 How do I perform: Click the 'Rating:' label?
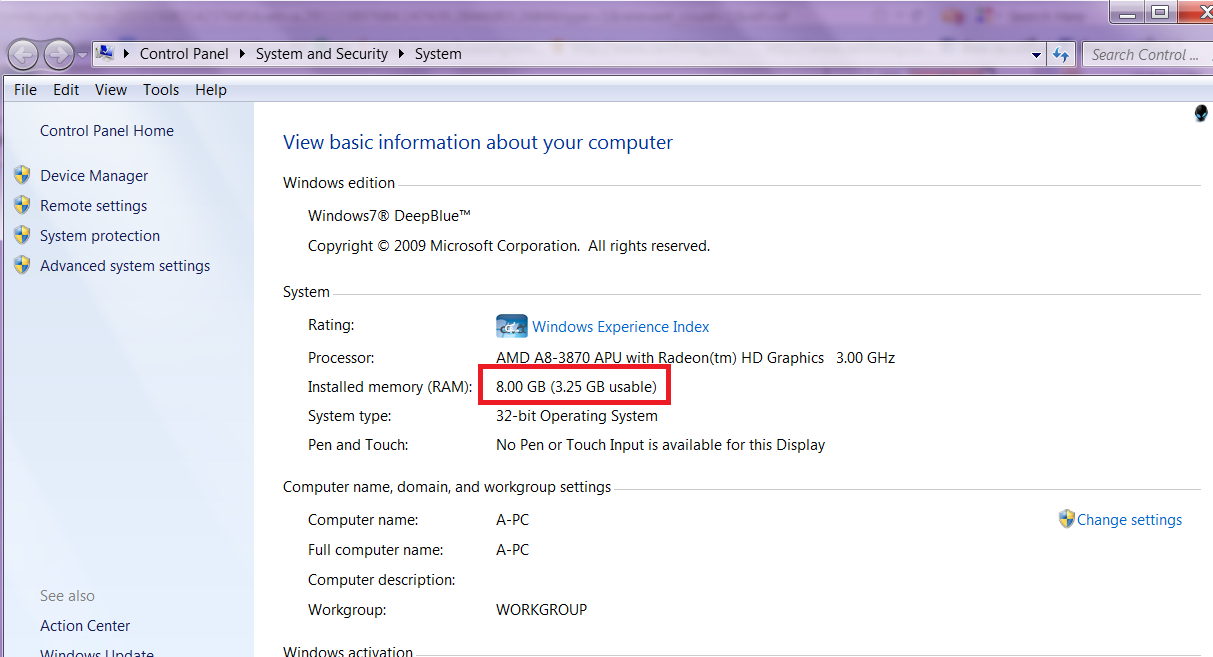[331, 325]
